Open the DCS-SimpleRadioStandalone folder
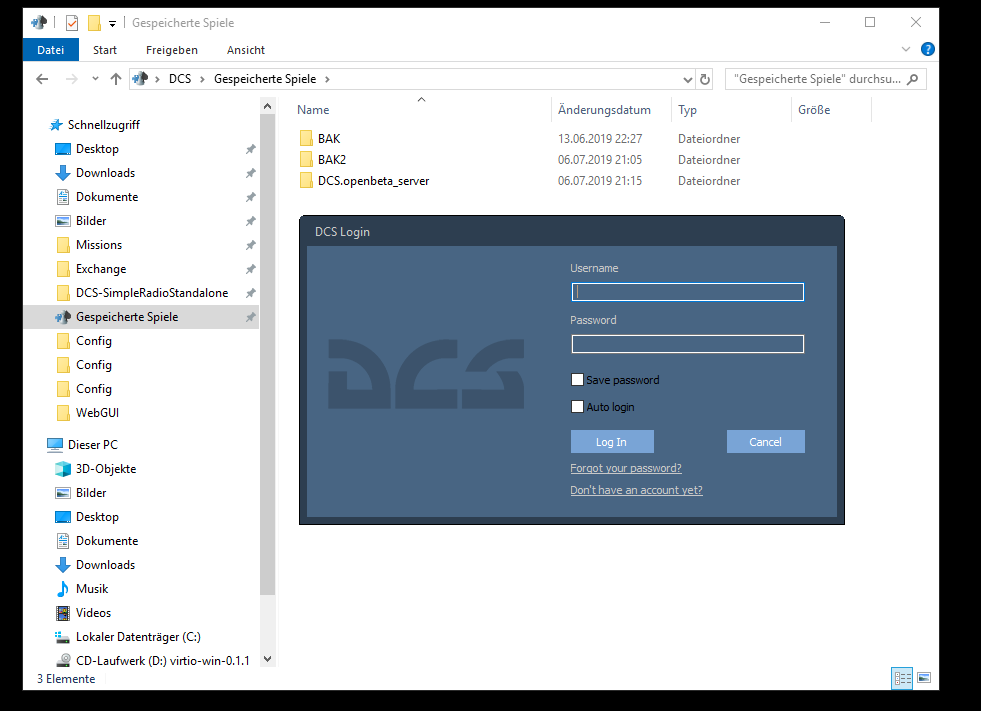Image resolution: width=981 pixels, height=711 pixels. [x=152, y=293]
